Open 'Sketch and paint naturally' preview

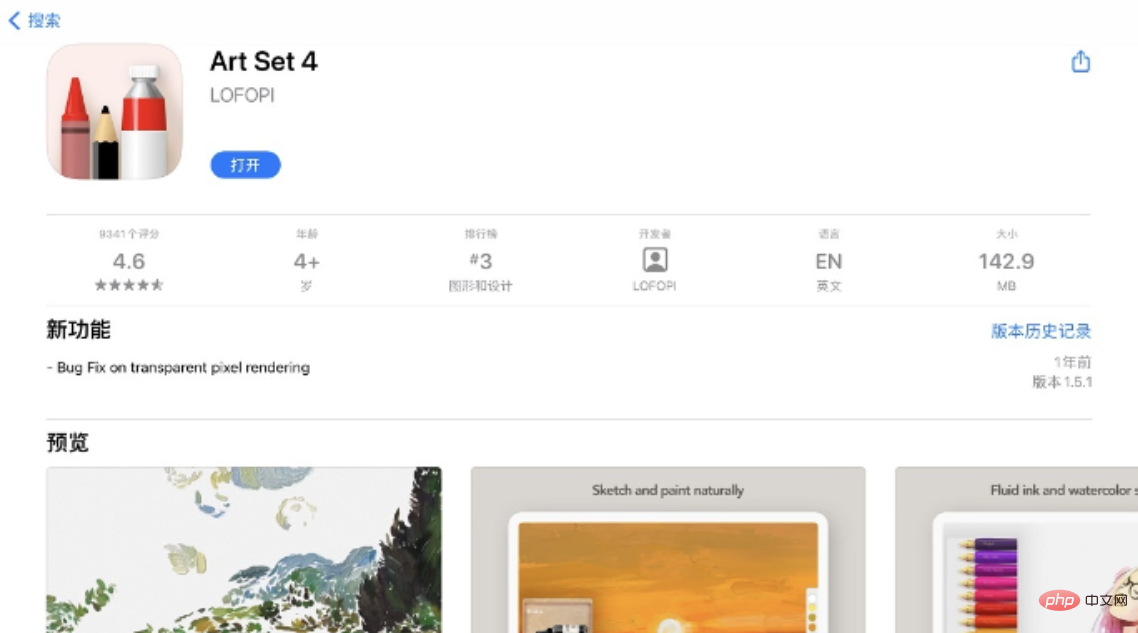668,549
